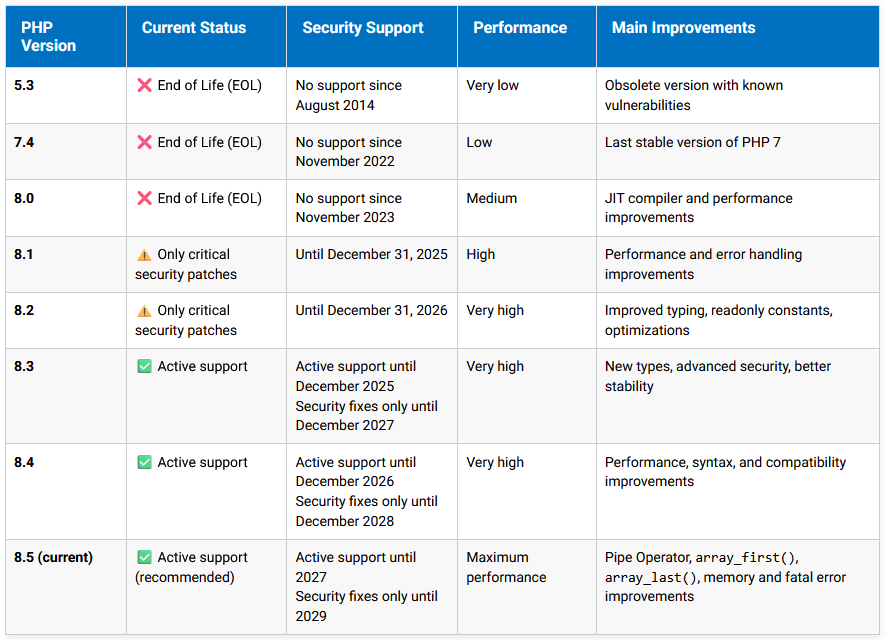Image resolution: width=886 pixels, height=640 pixels.
Task: Click the warning icon in PHP 8.1 row
Action: coord(144,255)
